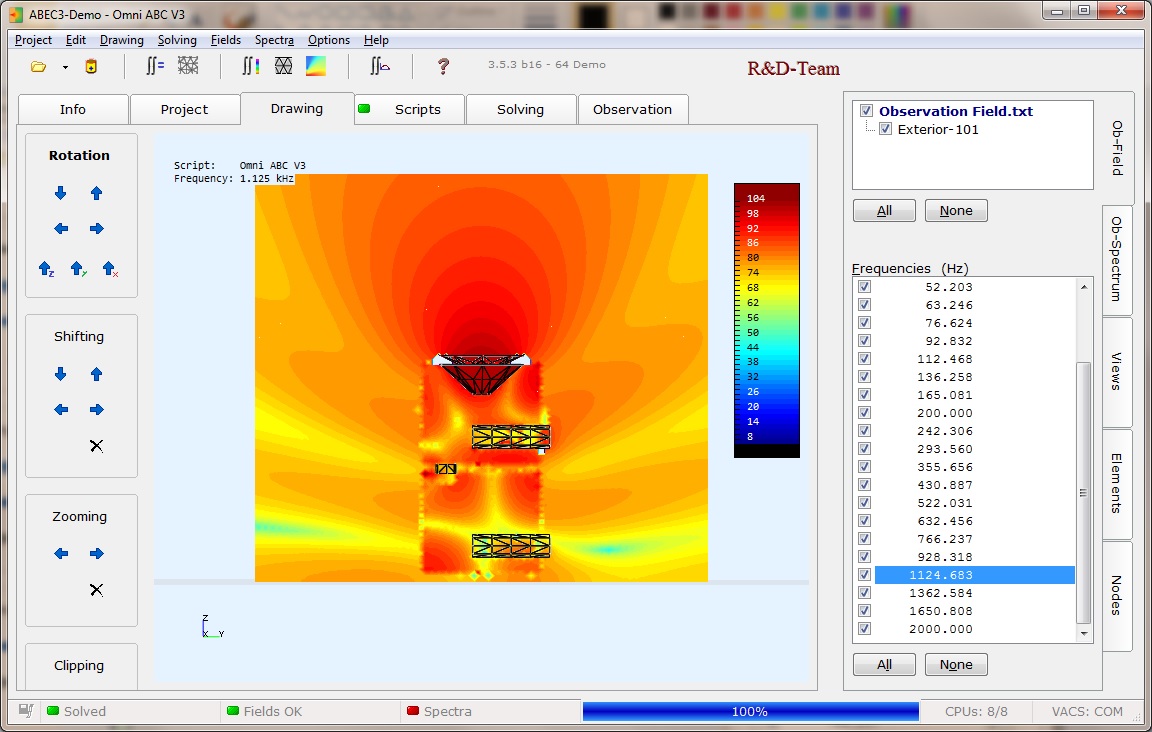Switch to the Observation tab
The width and height of the screenshot is (1152, 732).
click(x=633, y=110)
